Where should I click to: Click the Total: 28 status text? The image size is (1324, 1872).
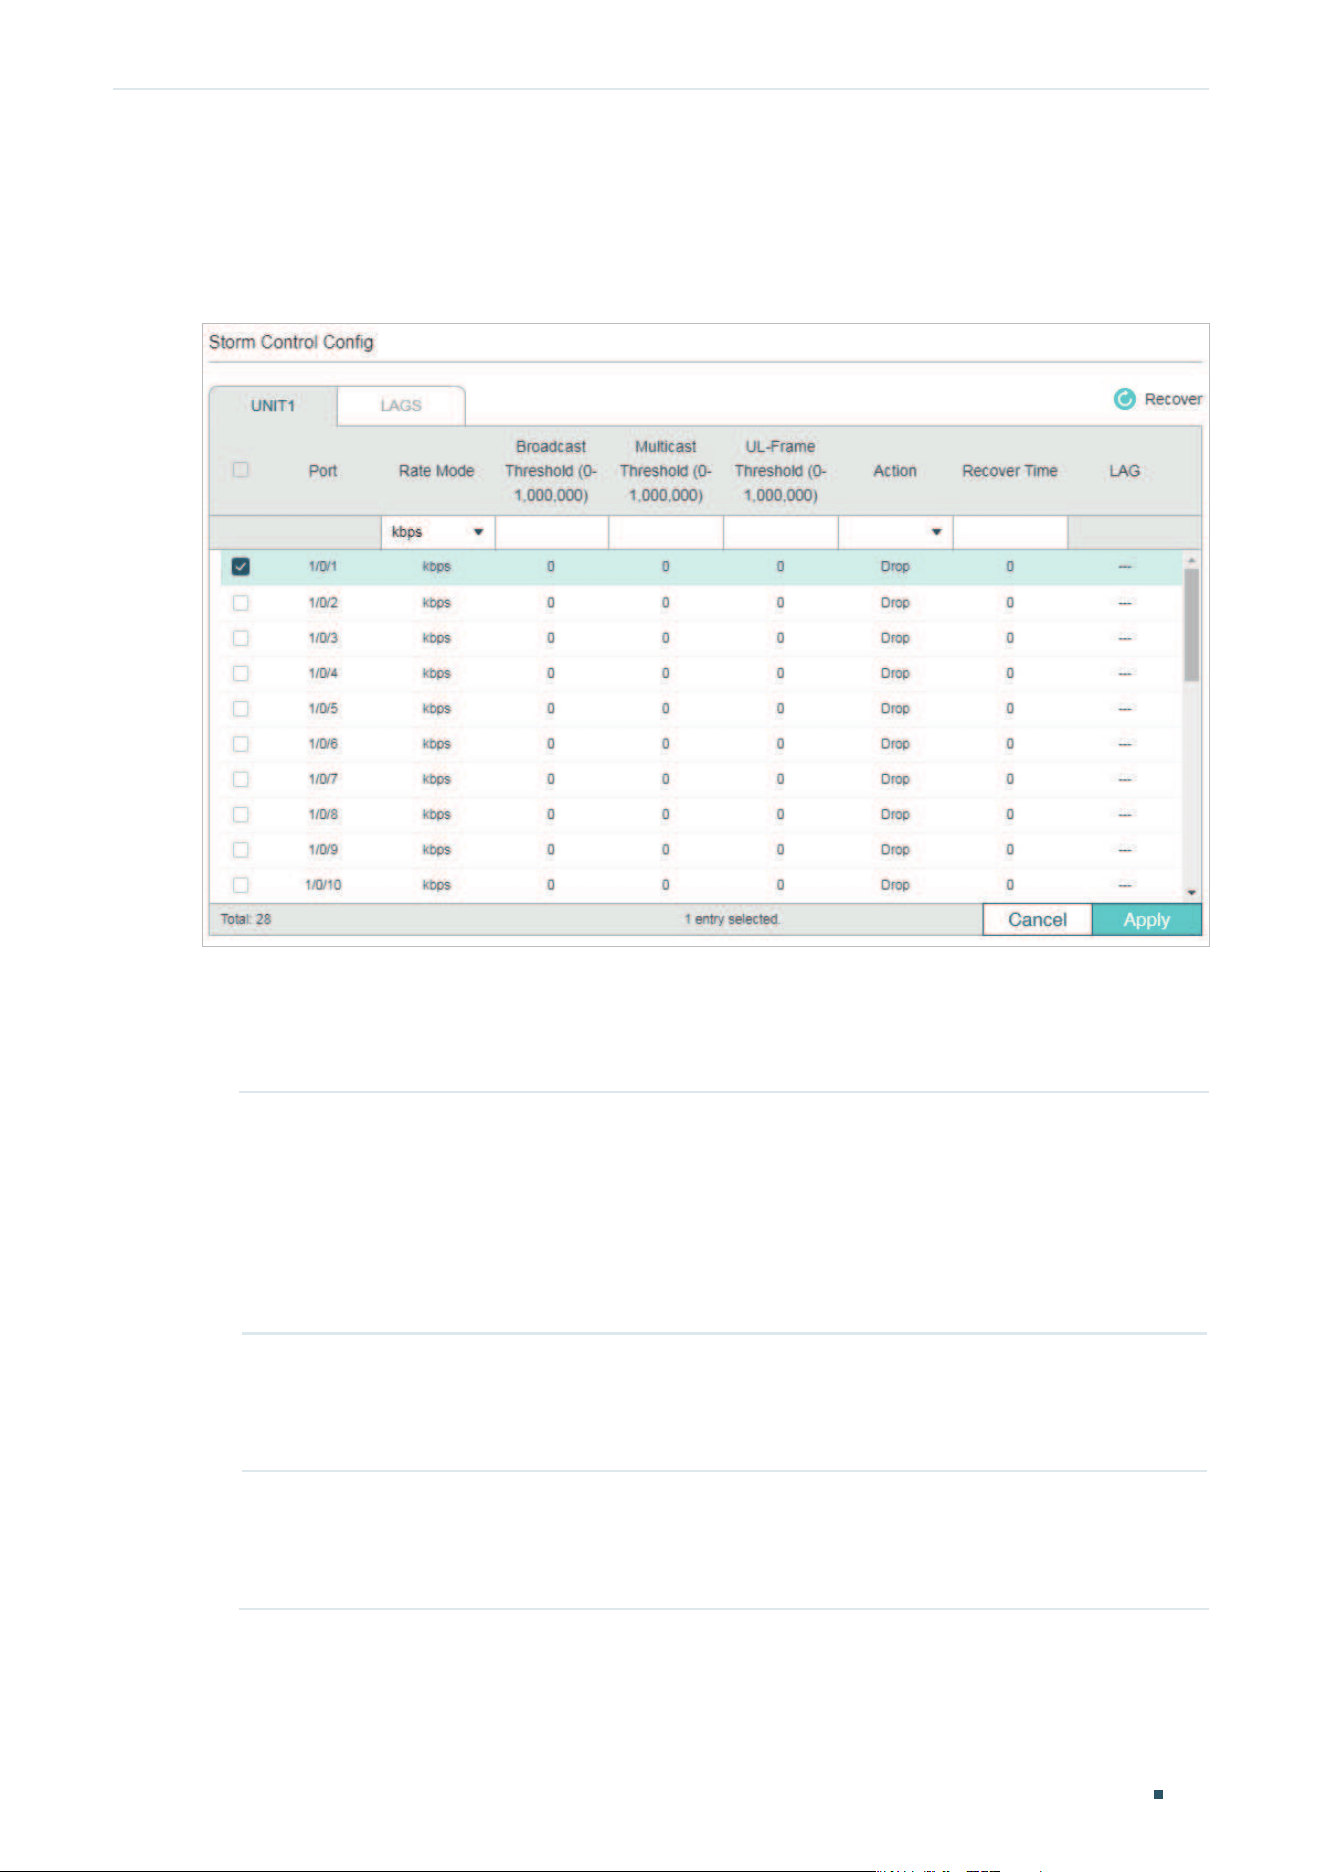coord(246,919)
